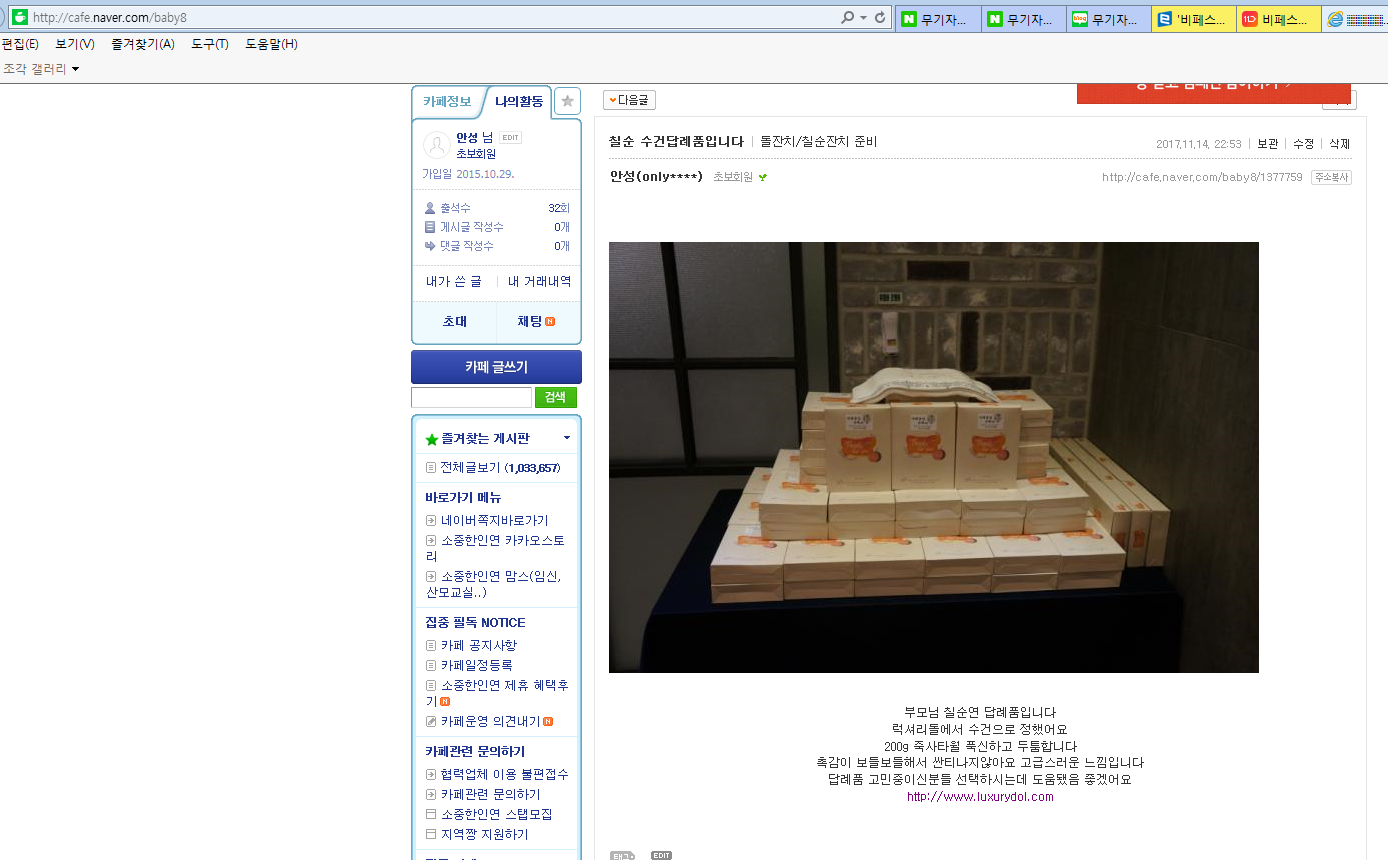Open the 도움말(H) menu
Image resolution: width=1388 pixels, height=860 pixels.
click(x=271, y=44)
